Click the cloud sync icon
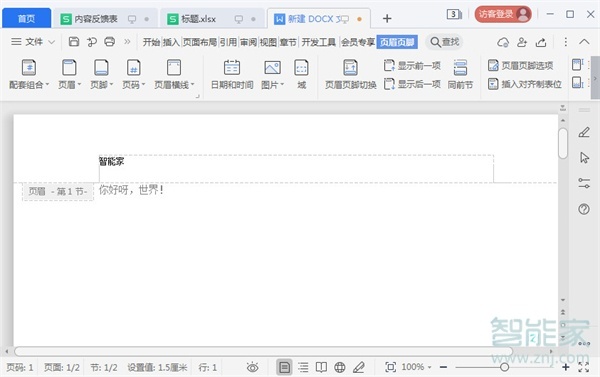Screen dimensions: 600x377 tap(503, 42)
